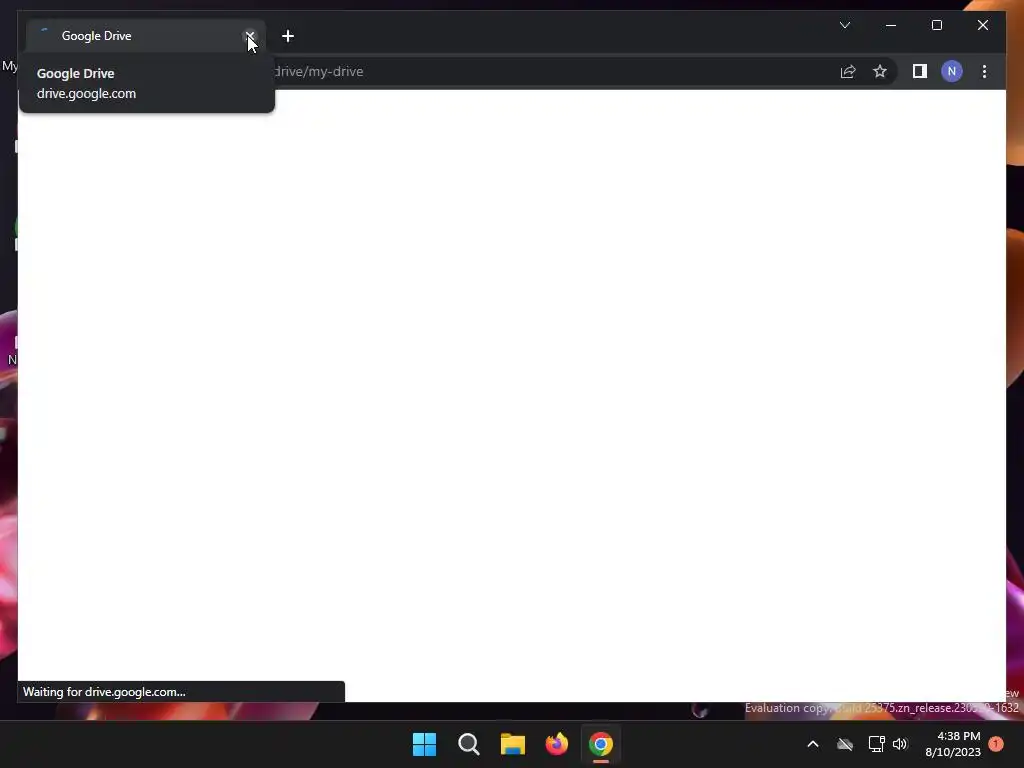Open the clock showing 4:38 PM

coord(953,744)
